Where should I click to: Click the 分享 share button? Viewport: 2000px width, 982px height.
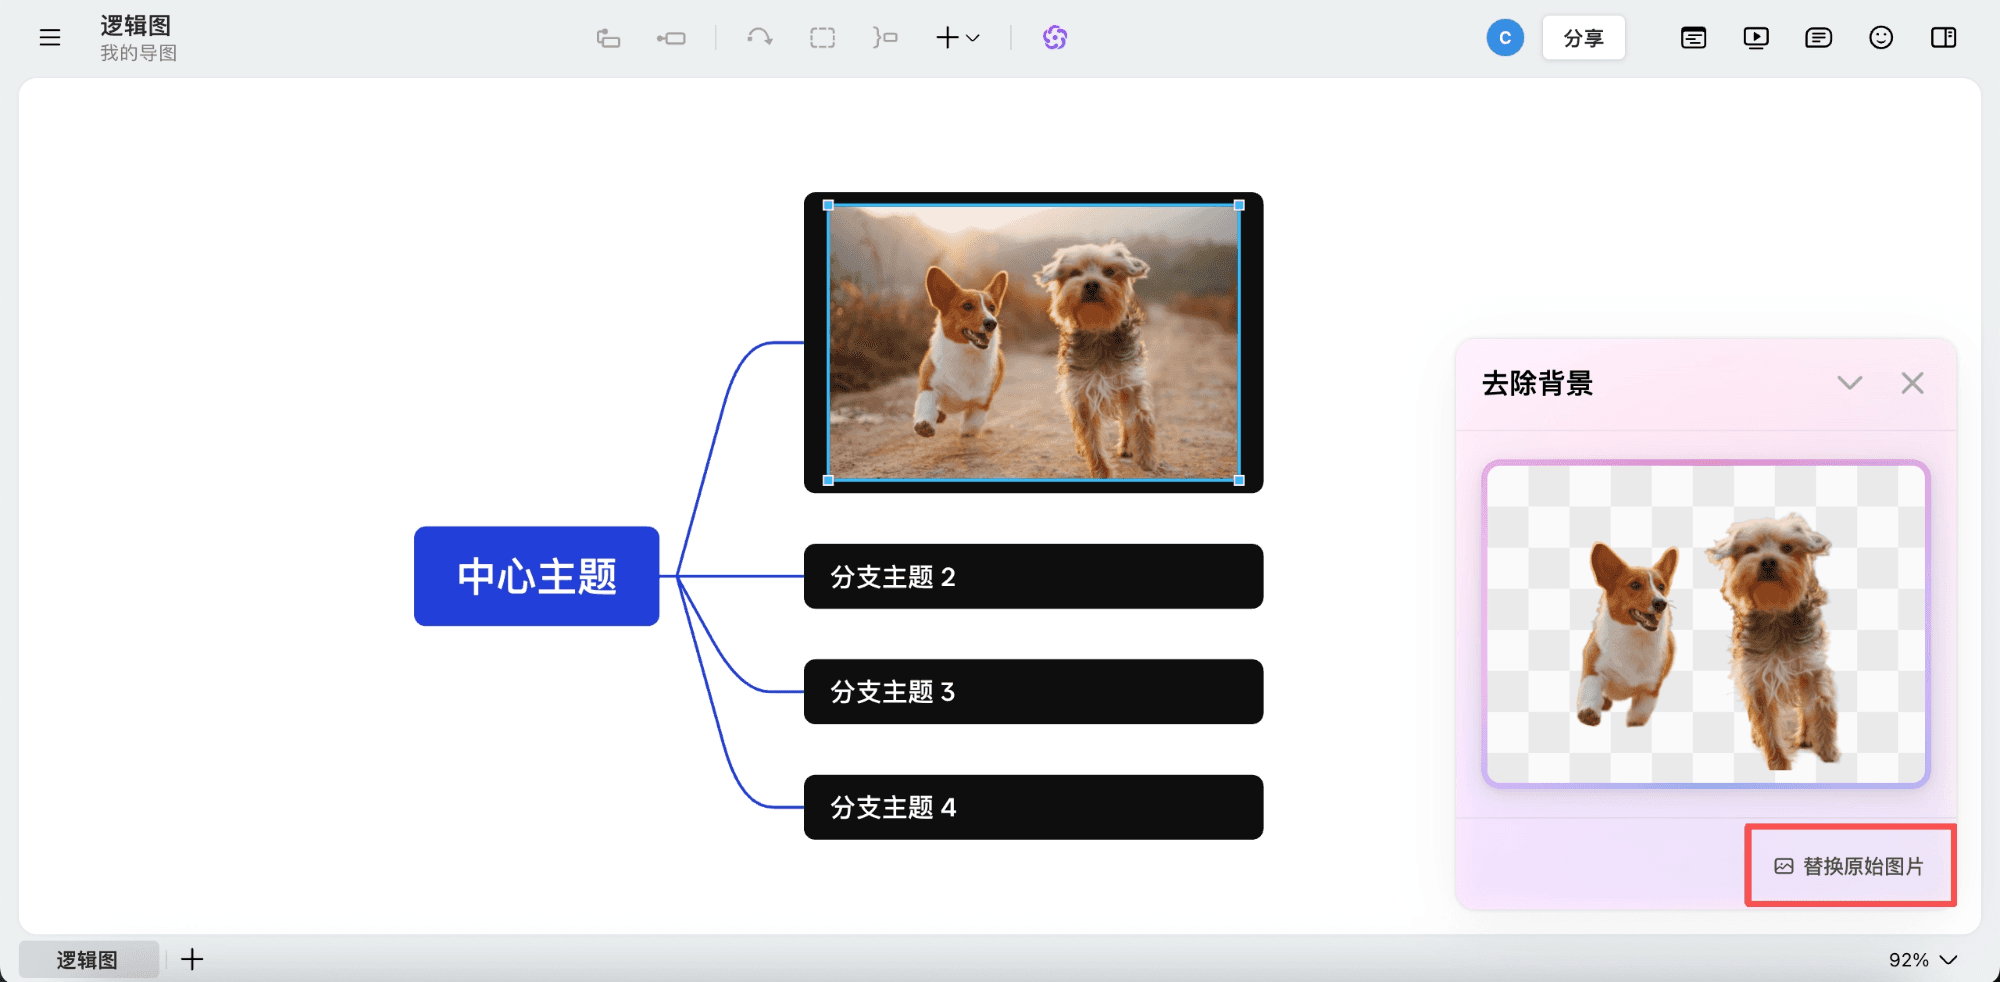[x=1583, y=37]
